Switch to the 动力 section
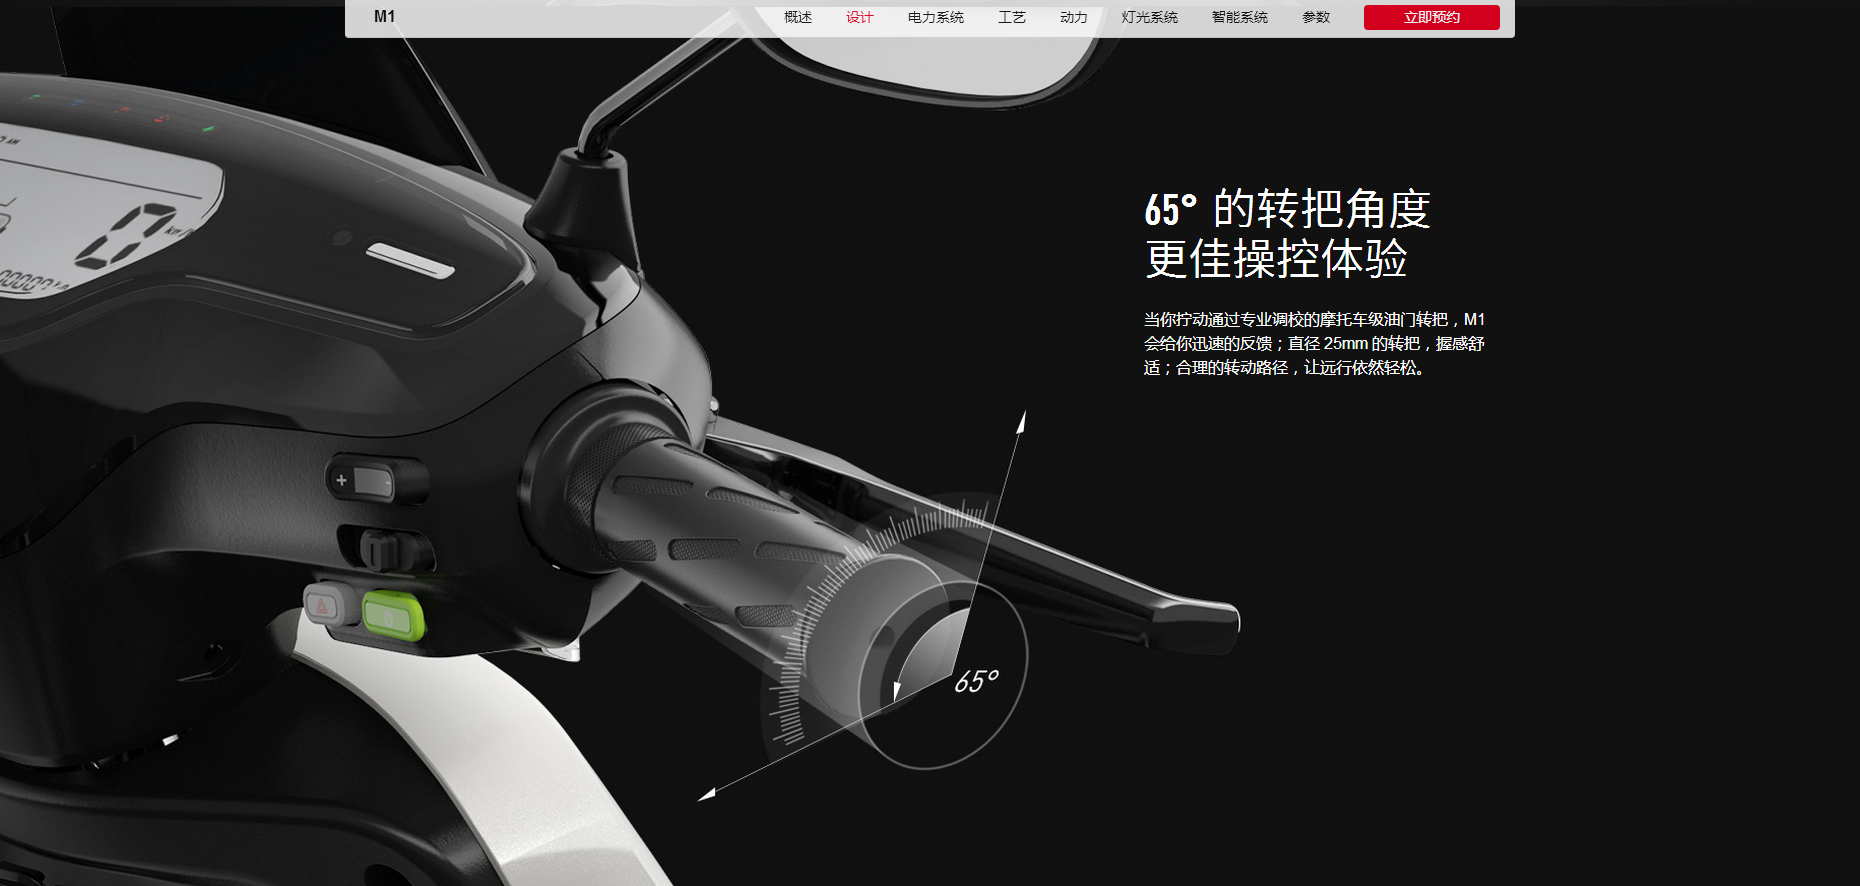 click(1074, 17)
